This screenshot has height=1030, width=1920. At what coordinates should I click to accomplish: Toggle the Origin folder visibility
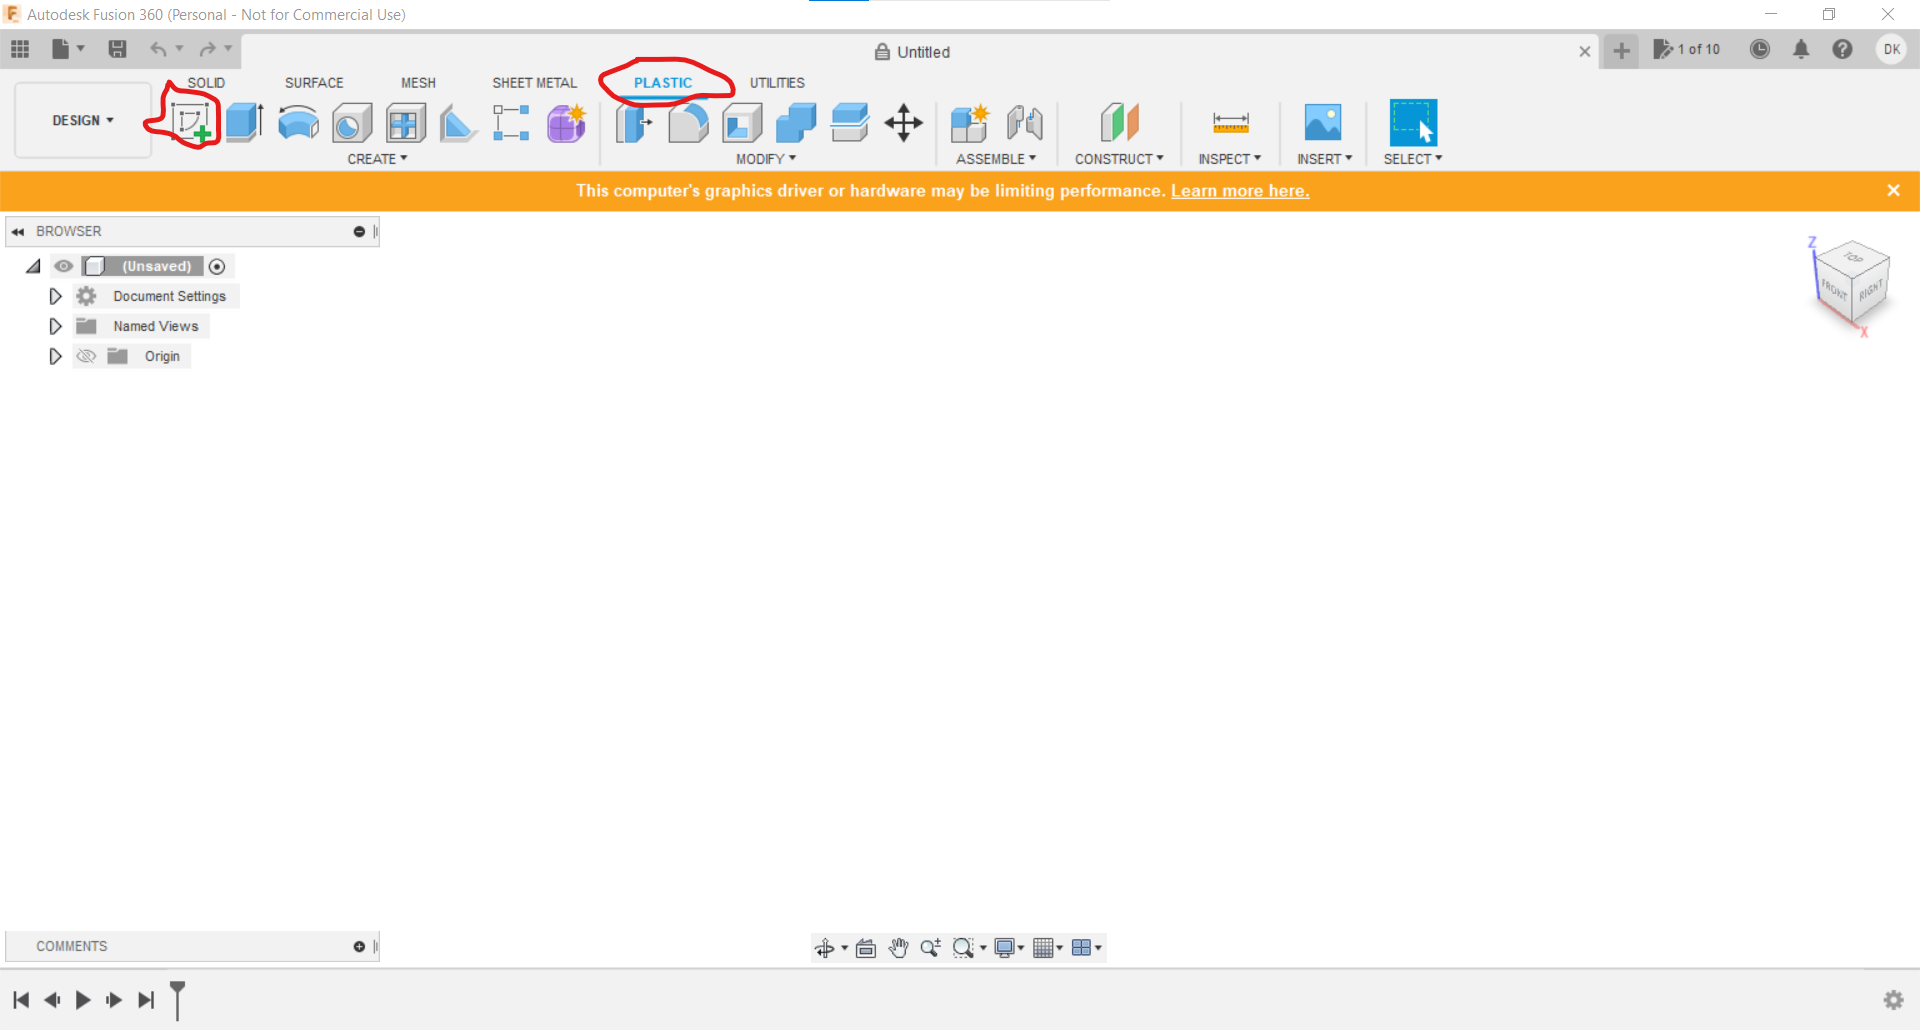[x=86, y=356]
